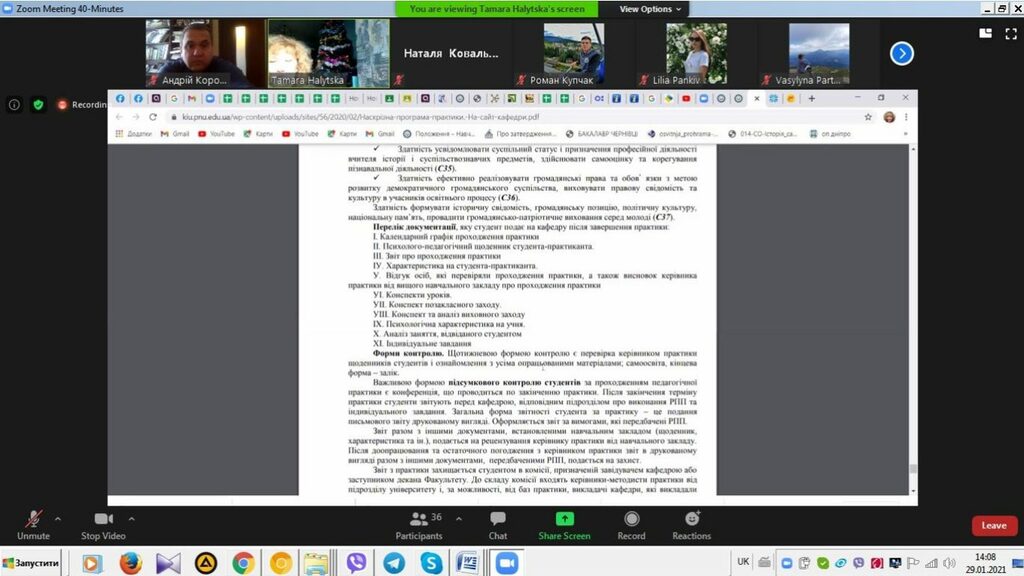Viewport: 1024px width, 576px height.
Task: Open the Запустити start menu button
Action: coord(30,563)
